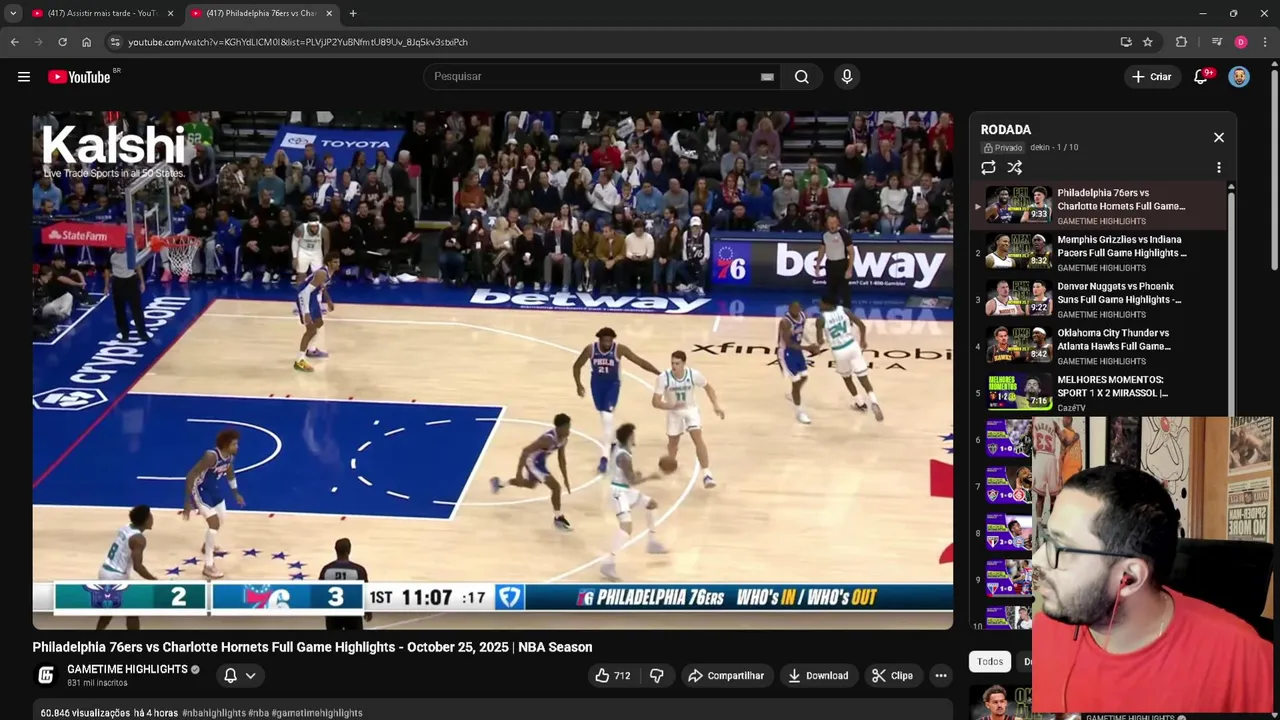Open the YouTube guide hamburger menu
1280x720 pixels.
(24, 77)
